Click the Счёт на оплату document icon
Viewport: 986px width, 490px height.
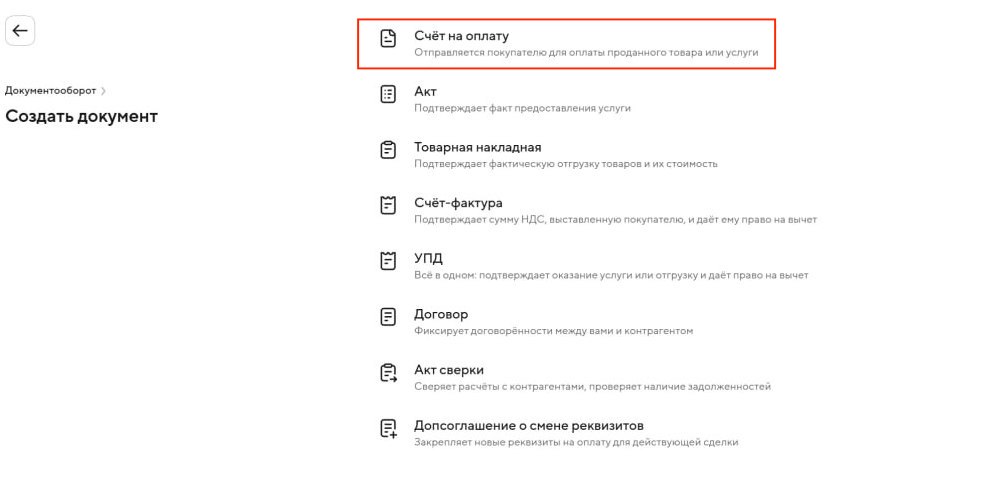(389, 38)
